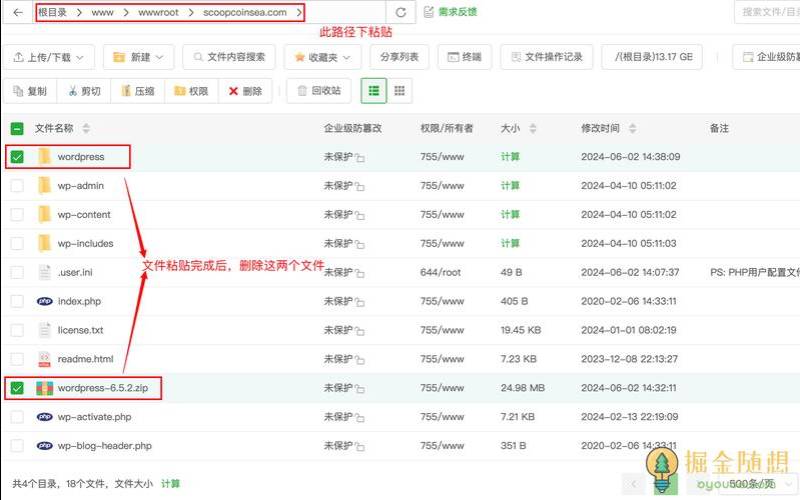Open the wp-admin folder

(81, 186)
